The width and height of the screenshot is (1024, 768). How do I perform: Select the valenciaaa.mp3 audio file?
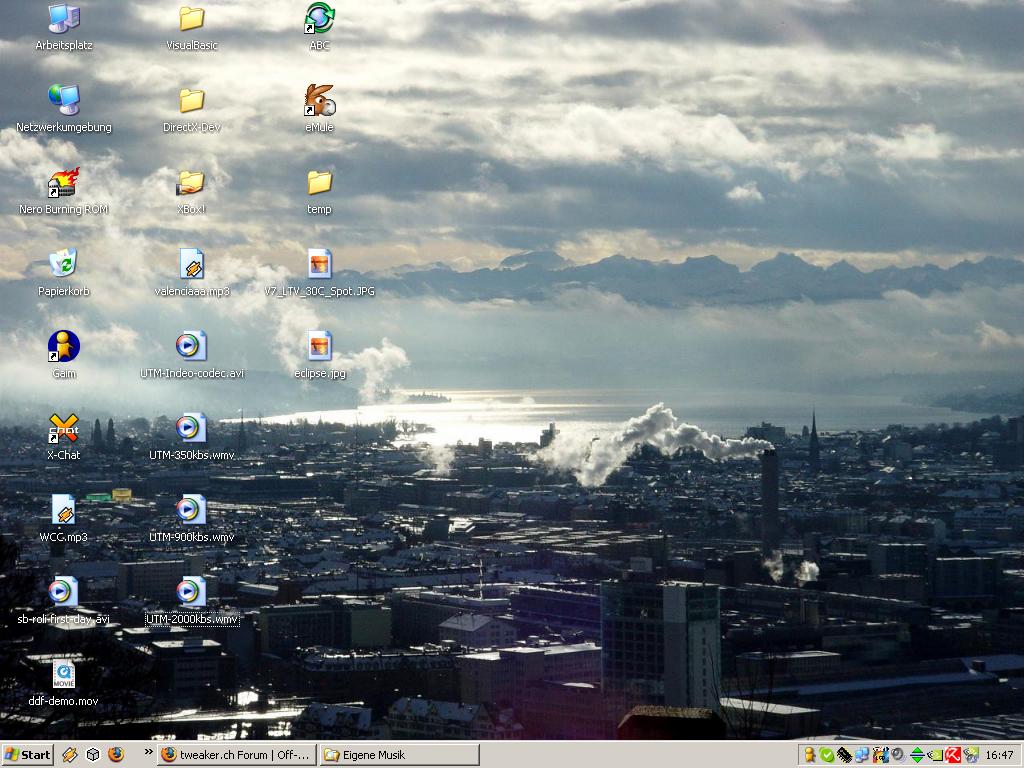(x=191, y=265)
